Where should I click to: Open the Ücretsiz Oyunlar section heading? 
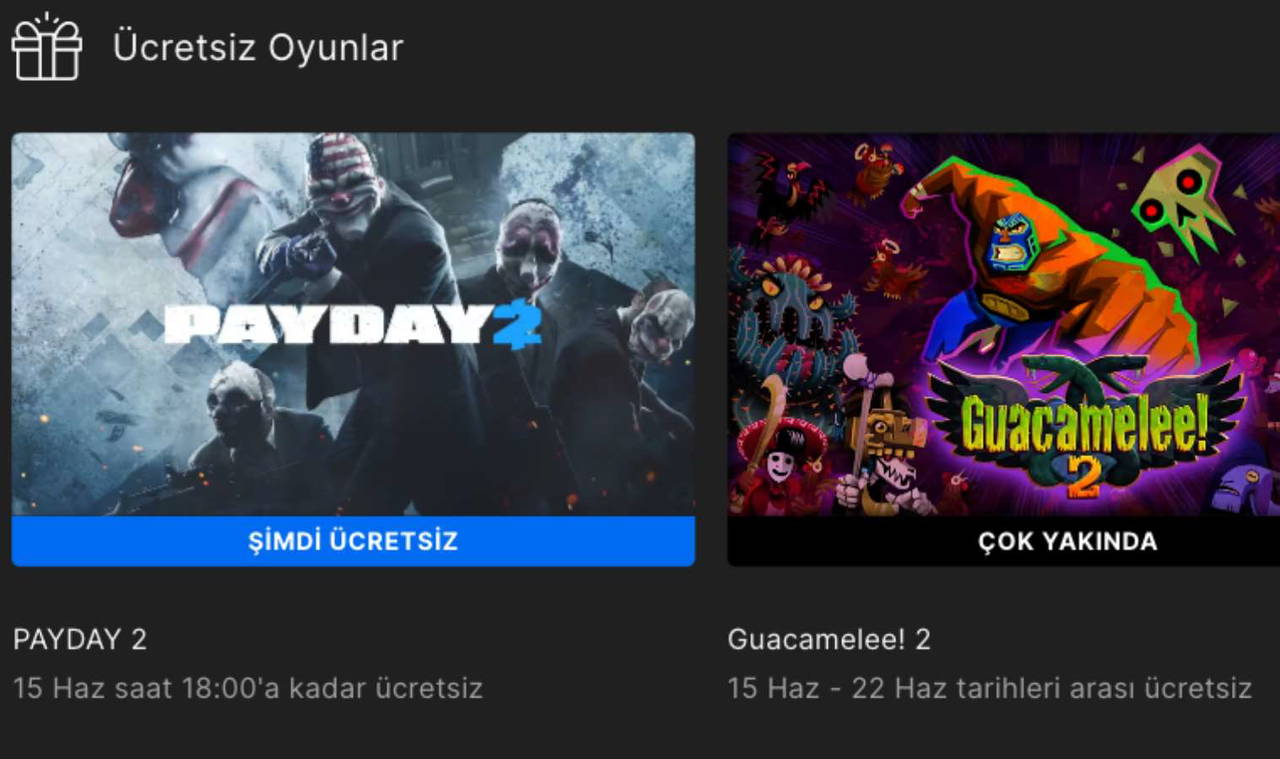[258, 48]
